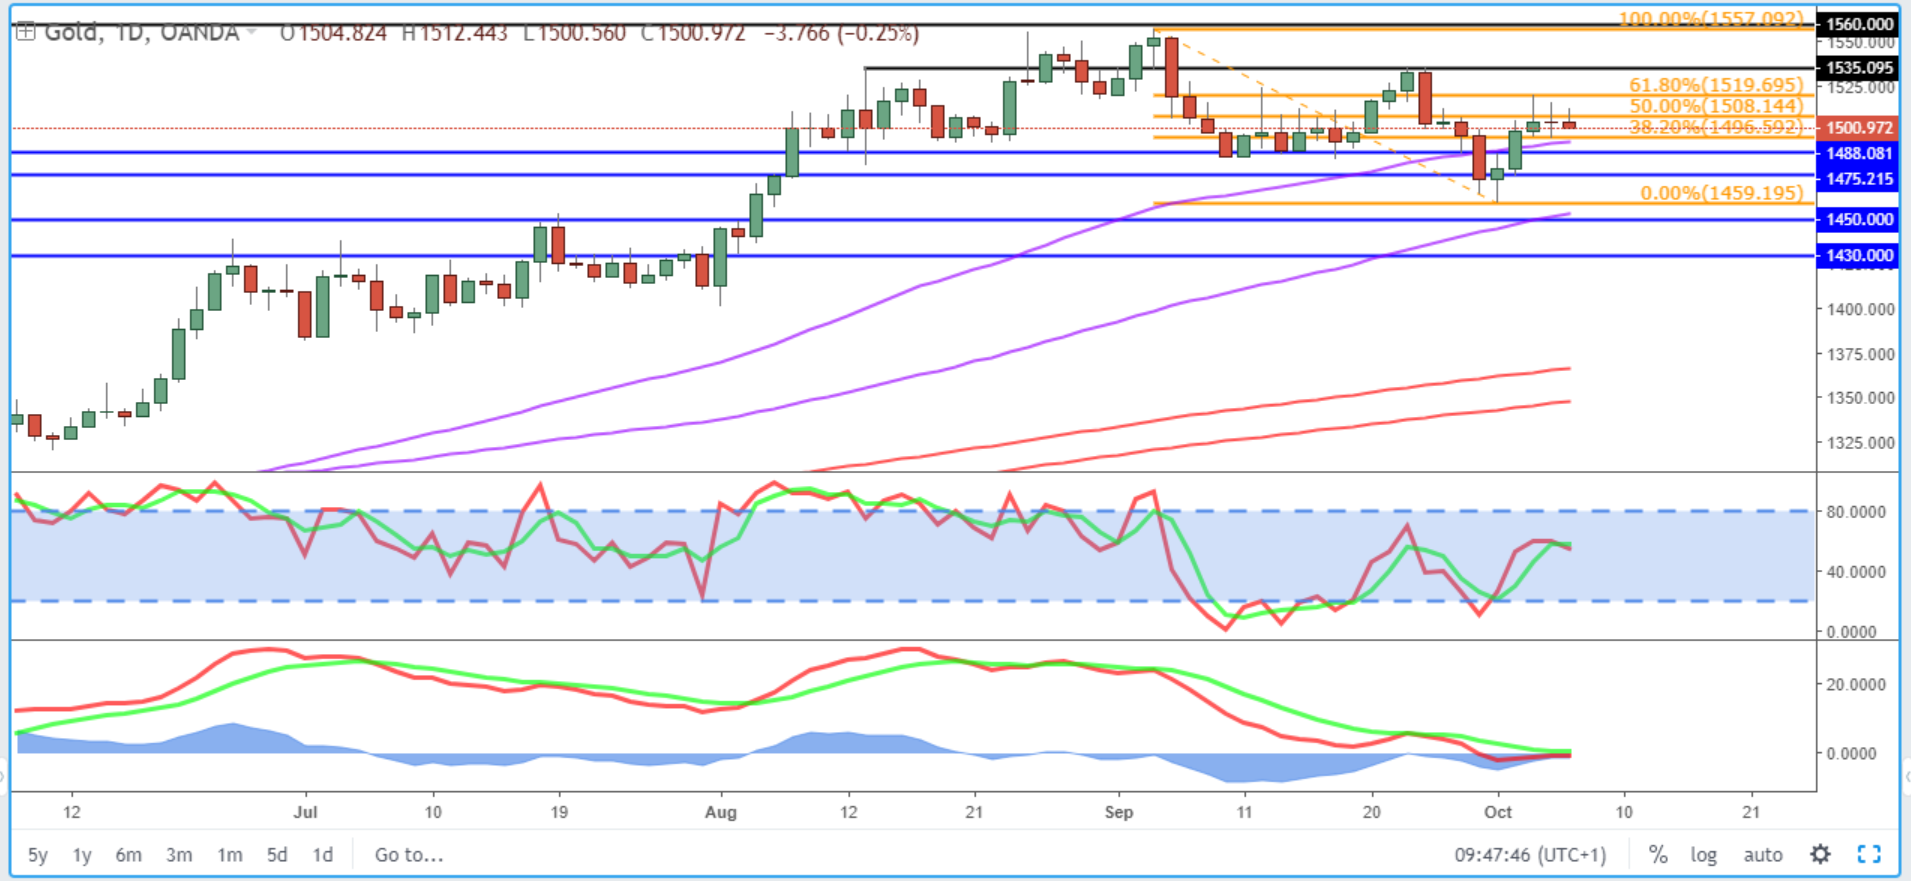Click the 1475.215 support level label
Screen dimensions: 1911x881
click(x=1858, y=179)
